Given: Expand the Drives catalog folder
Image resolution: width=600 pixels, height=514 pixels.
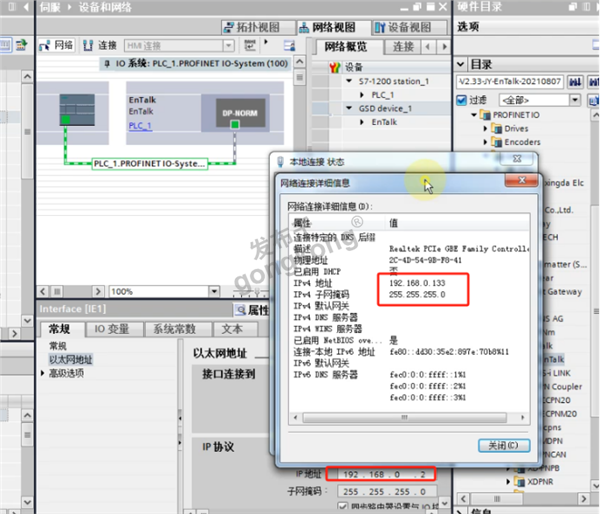Looking at the screenshot, I should [x=486, y=128].
